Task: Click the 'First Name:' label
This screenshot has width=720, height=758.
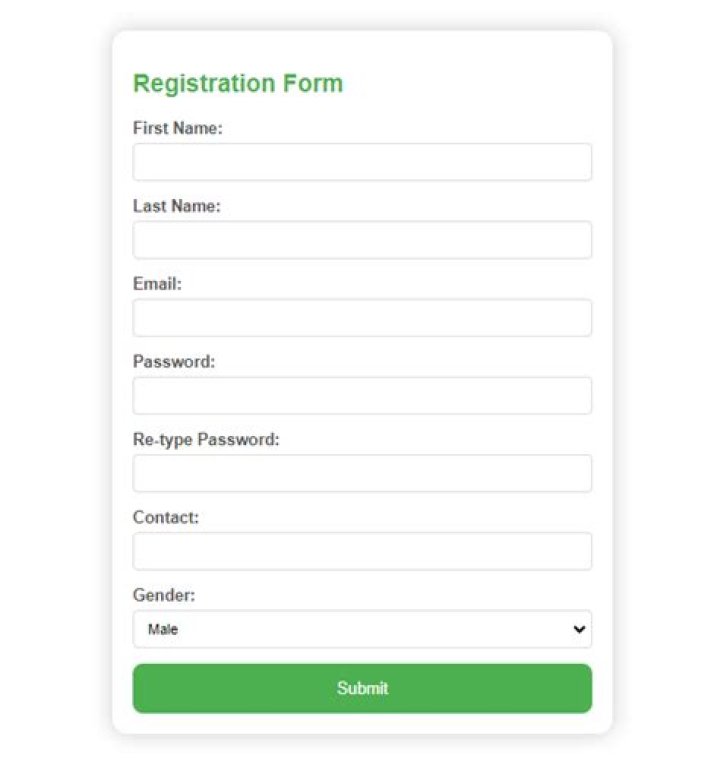Action: [177, 128]
